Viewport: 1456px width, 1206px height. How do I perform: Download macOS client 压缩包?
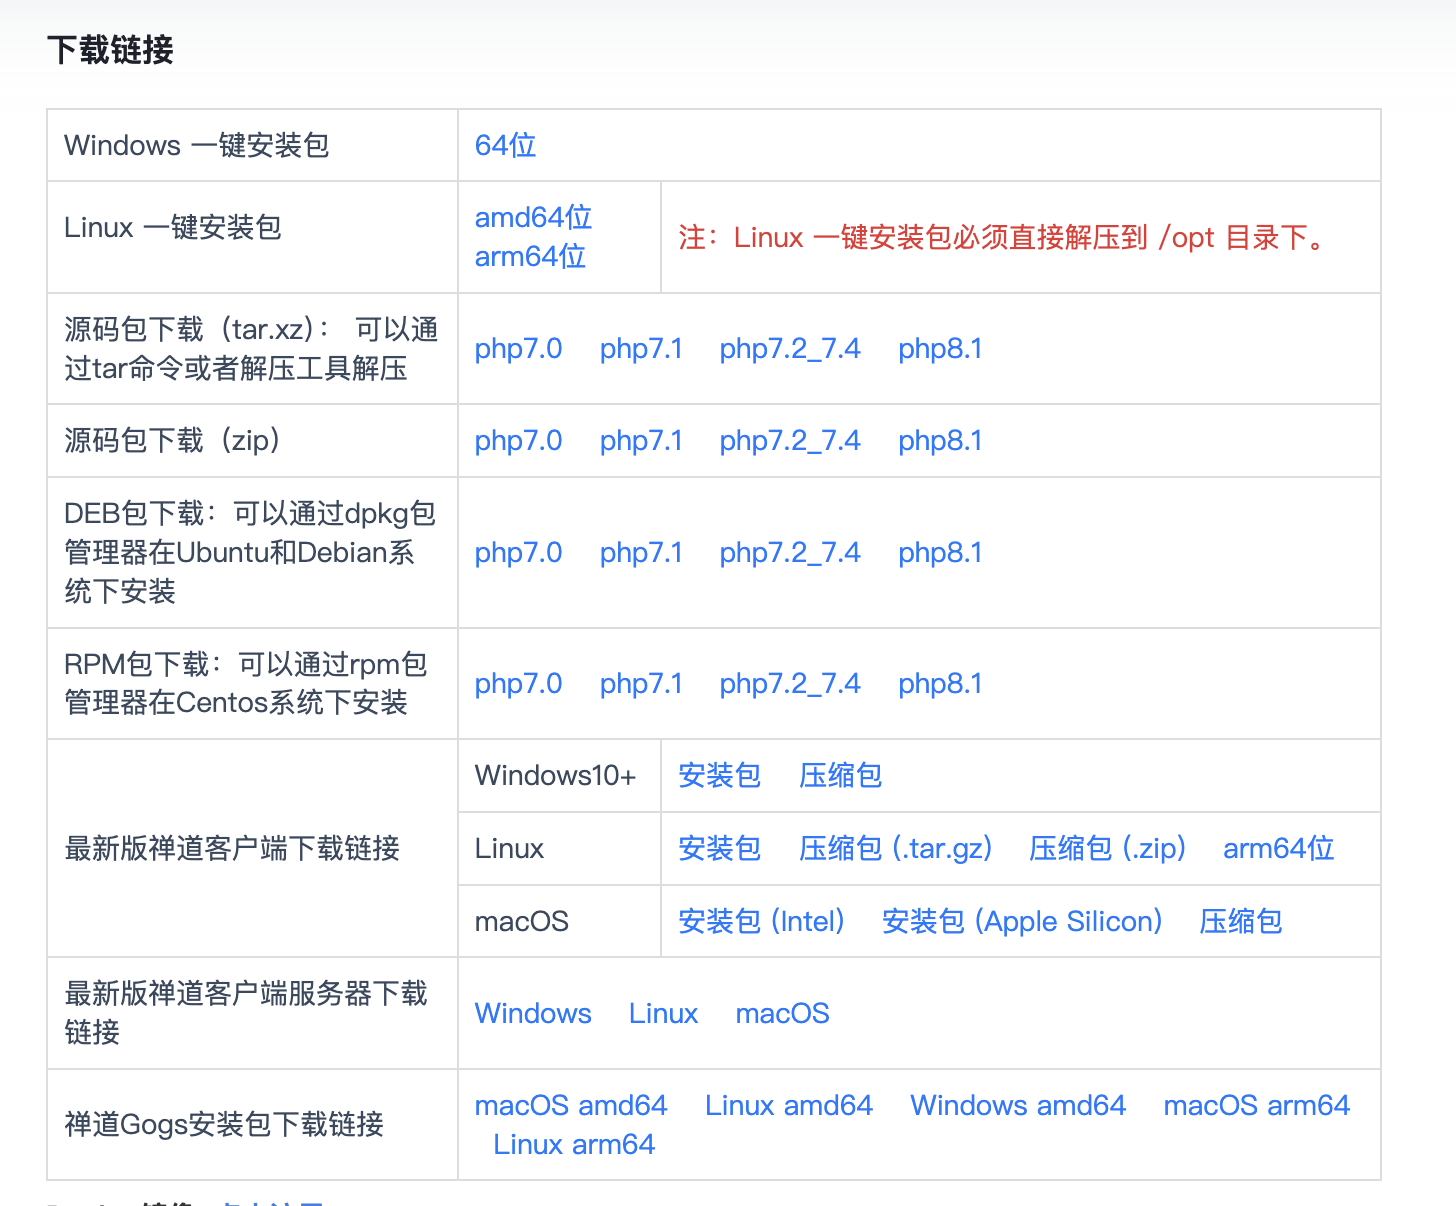[x=1240, y=921]
